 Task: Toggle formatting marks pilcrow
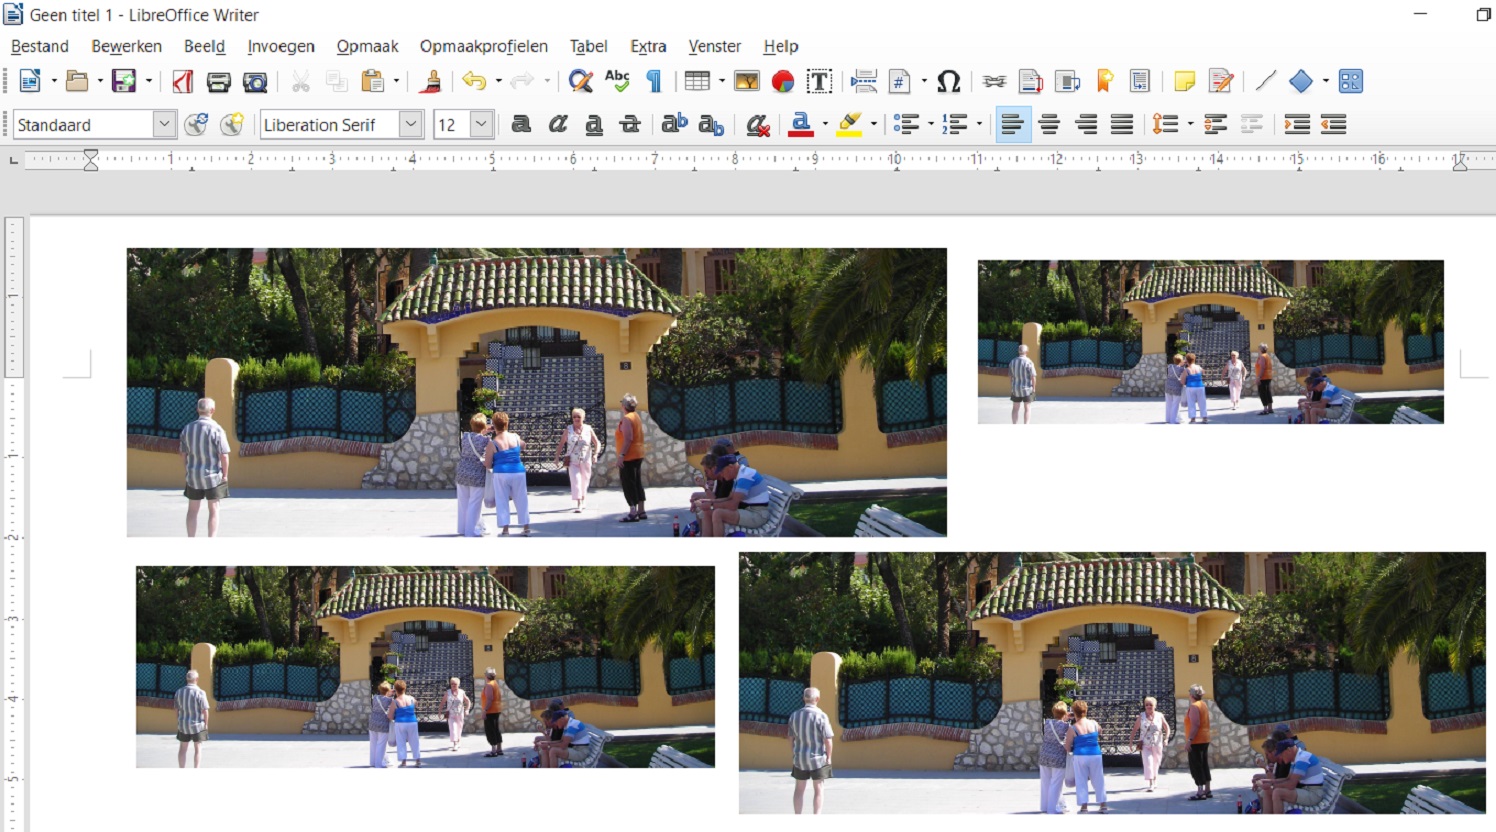click(654, 82)
